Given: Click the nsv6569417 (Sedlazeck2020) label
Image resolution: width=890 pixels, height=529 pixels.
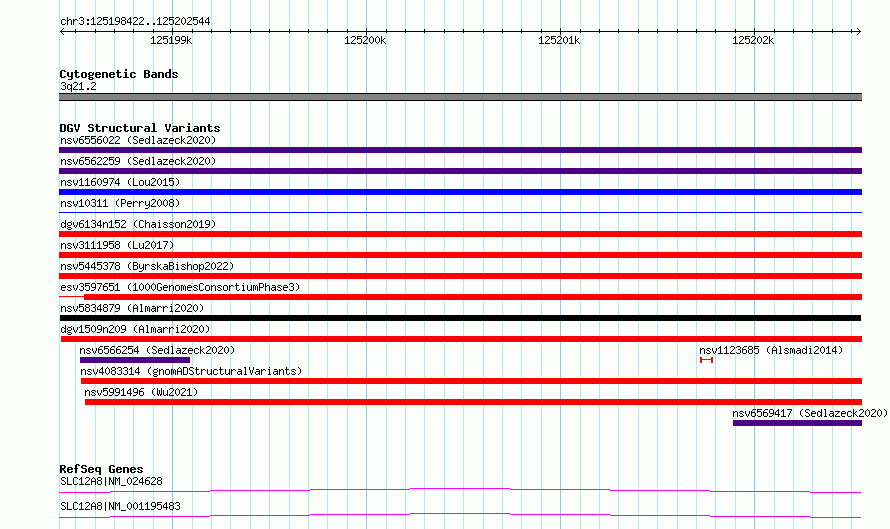Looking at the screenshot, I should pos(810,413).
